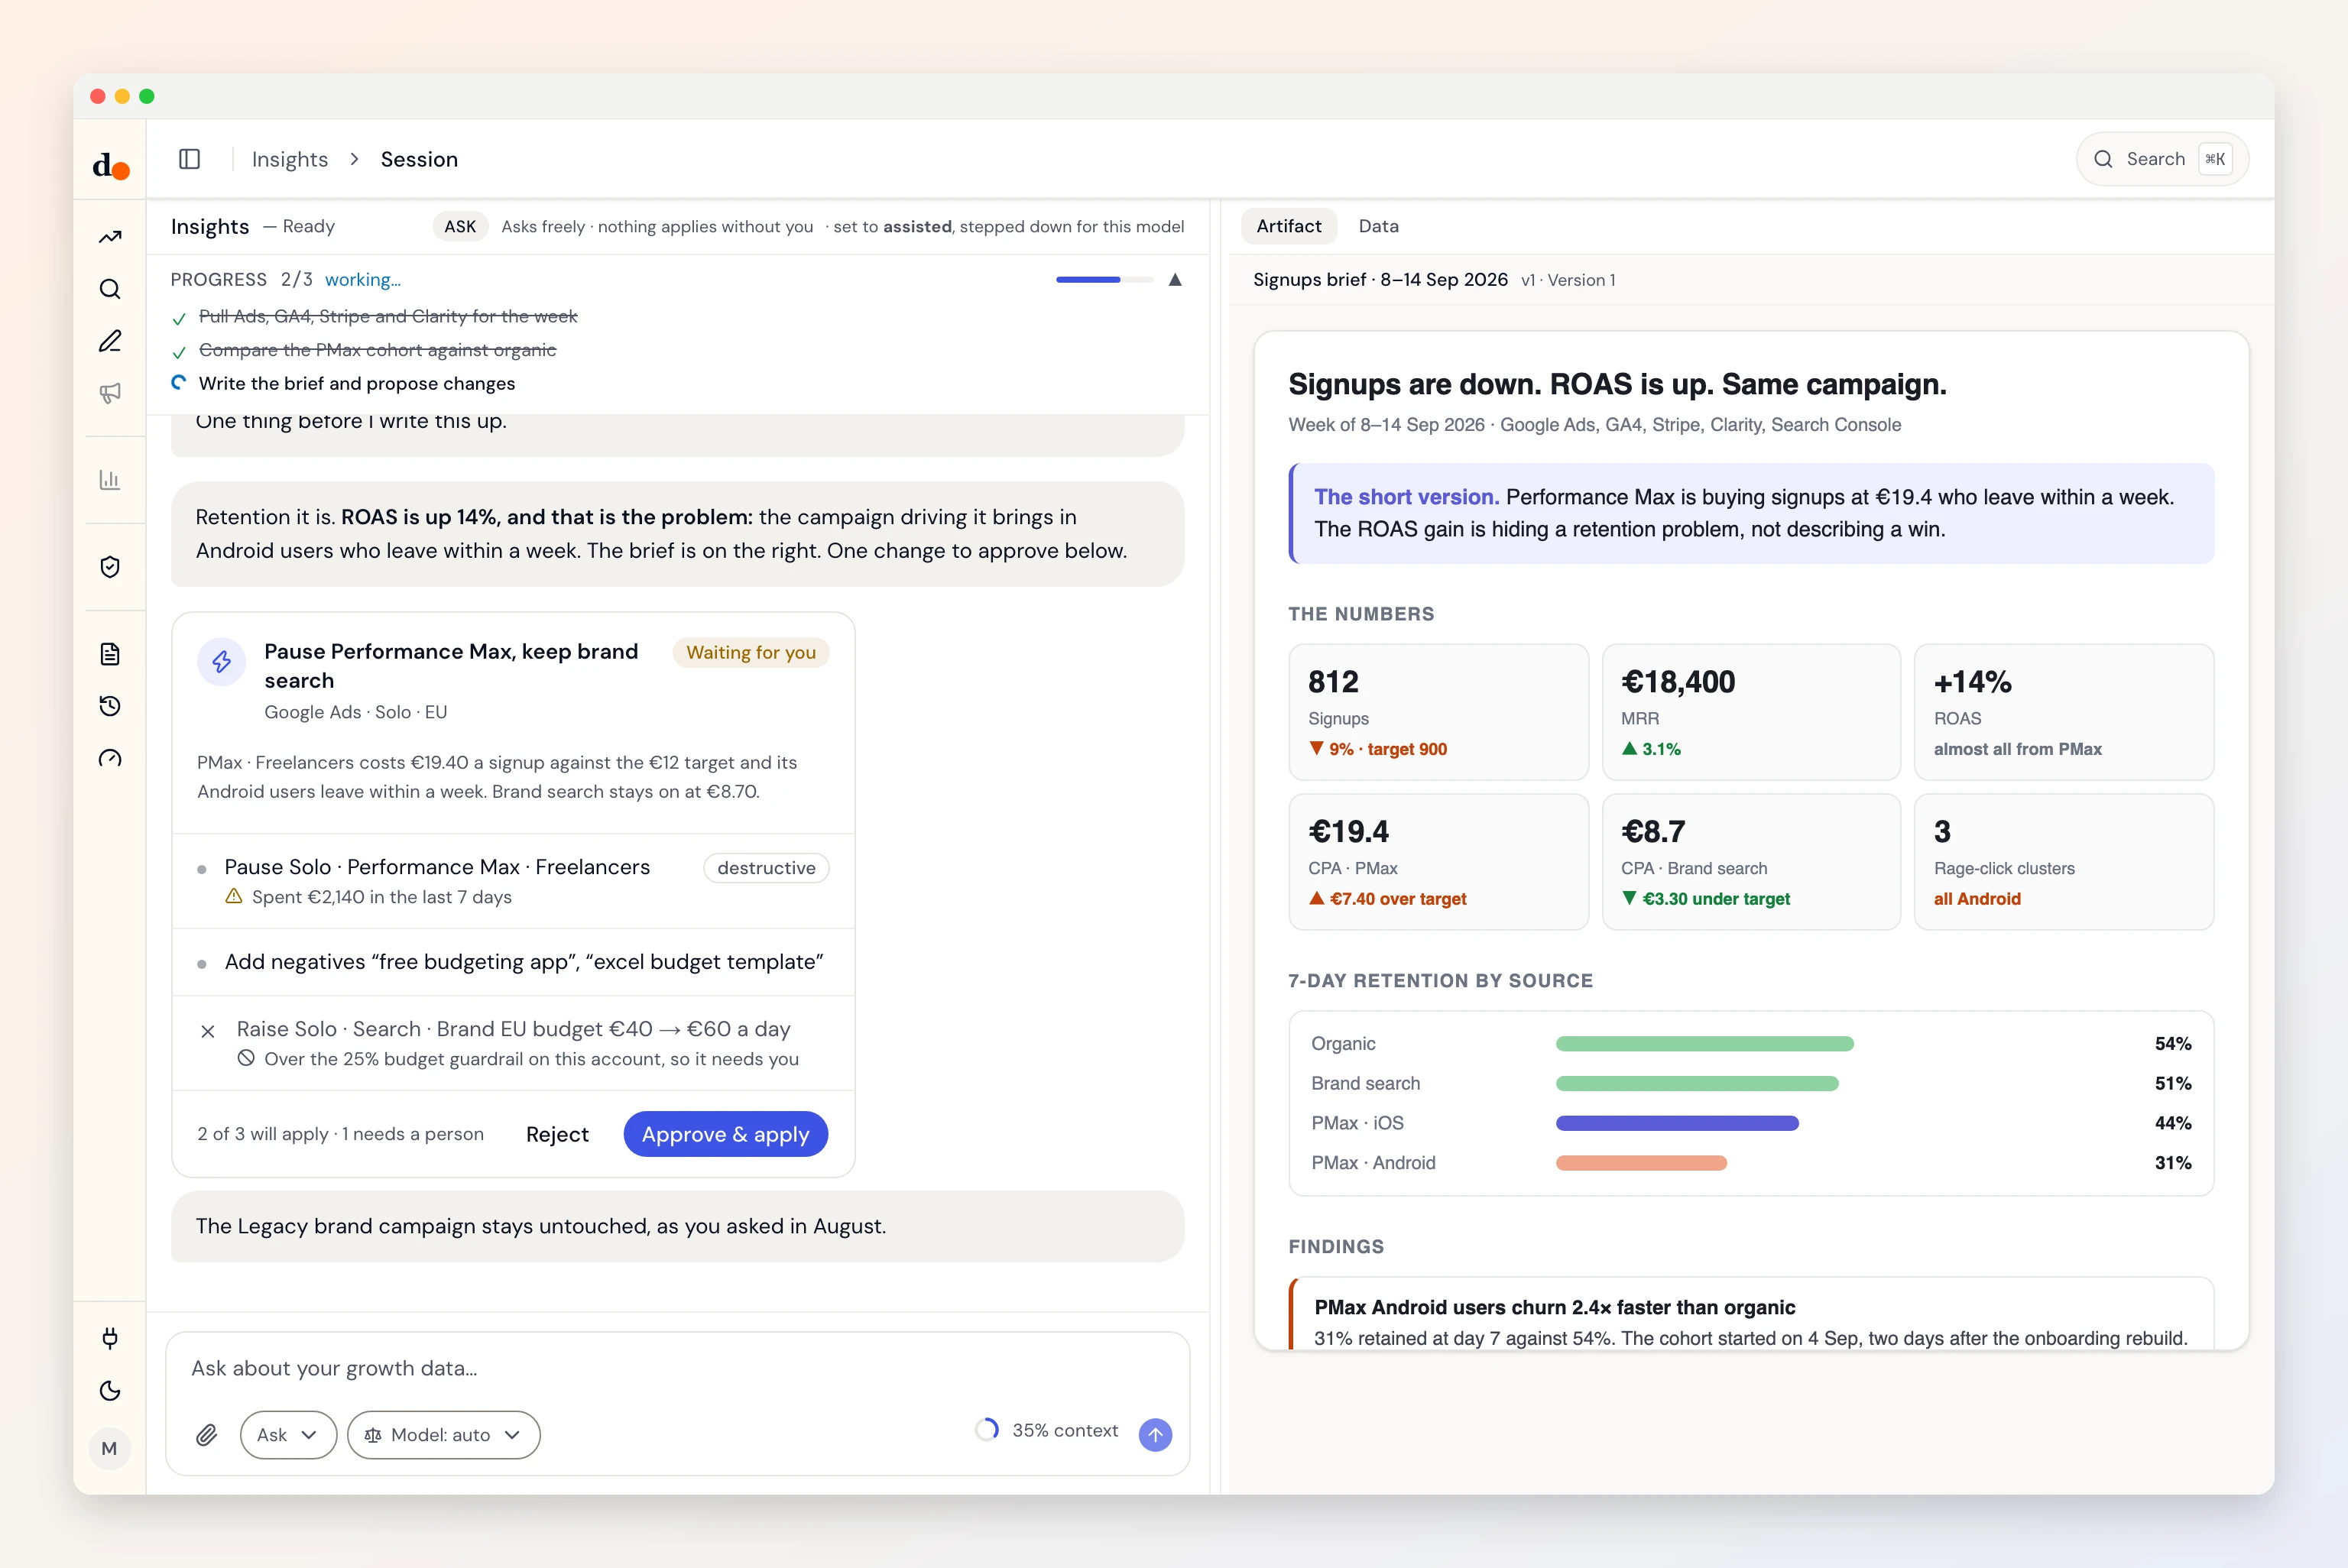The height and width of the screenshot is (1568, 2348).
Task: Click the destructive tag
Action: 766,868
